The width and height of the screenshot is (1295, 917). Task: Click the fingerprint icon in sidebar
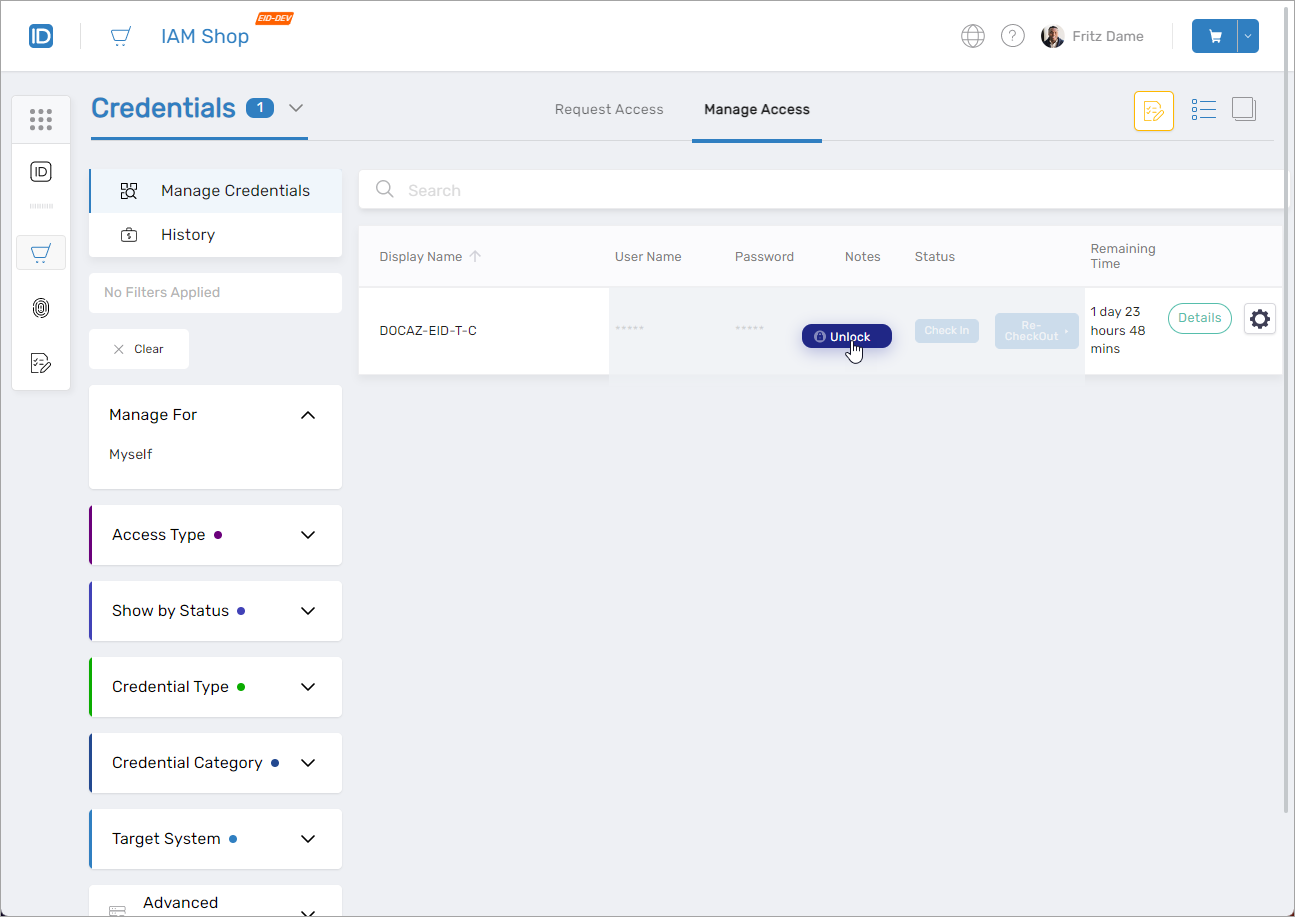coord(41,308)
